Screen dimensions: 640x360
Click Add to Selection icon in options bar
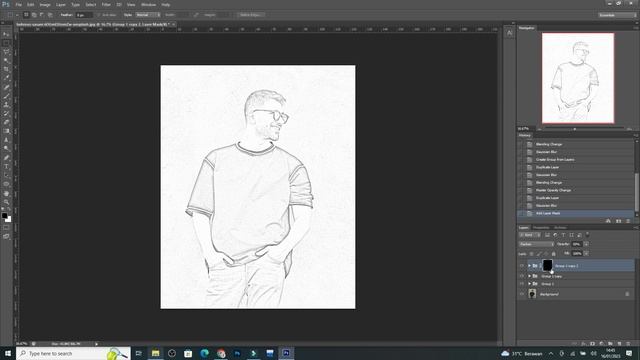(34, 15)
